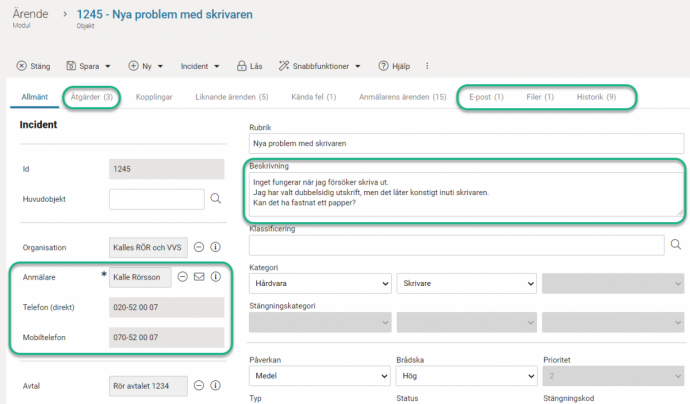Click the info icon next to Anmälare
The image size is (690, 404).
click(x=215, y=277)
